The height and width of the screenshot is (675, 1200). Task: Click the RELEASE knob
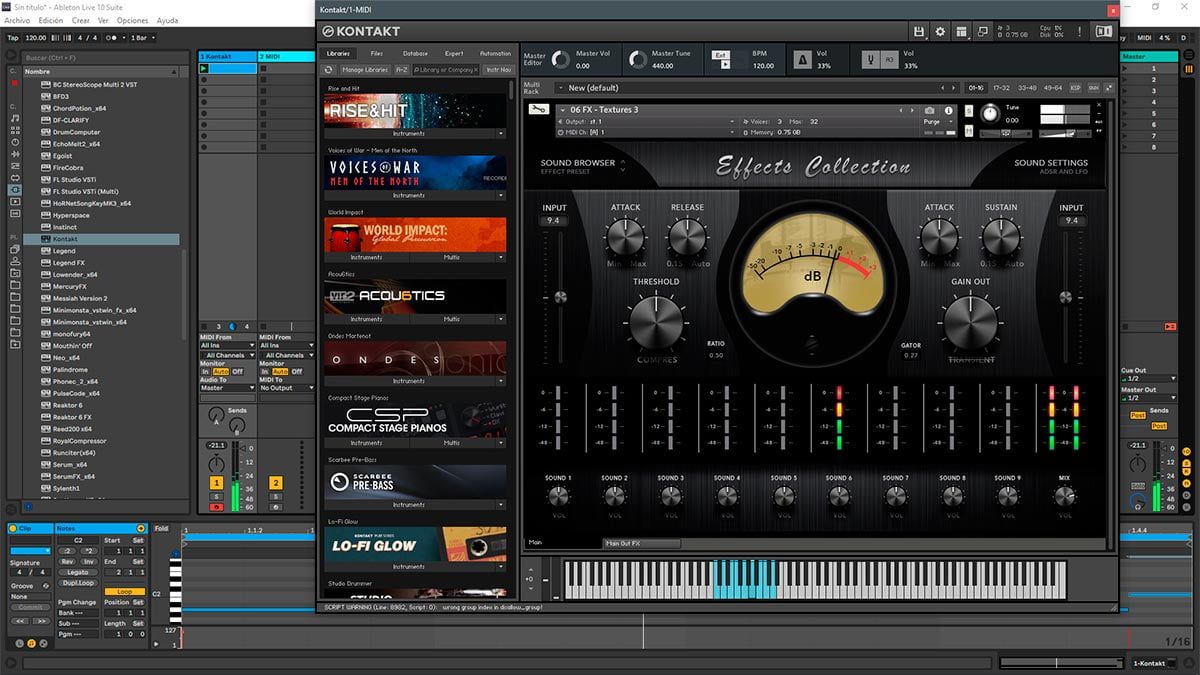(687, 237)
